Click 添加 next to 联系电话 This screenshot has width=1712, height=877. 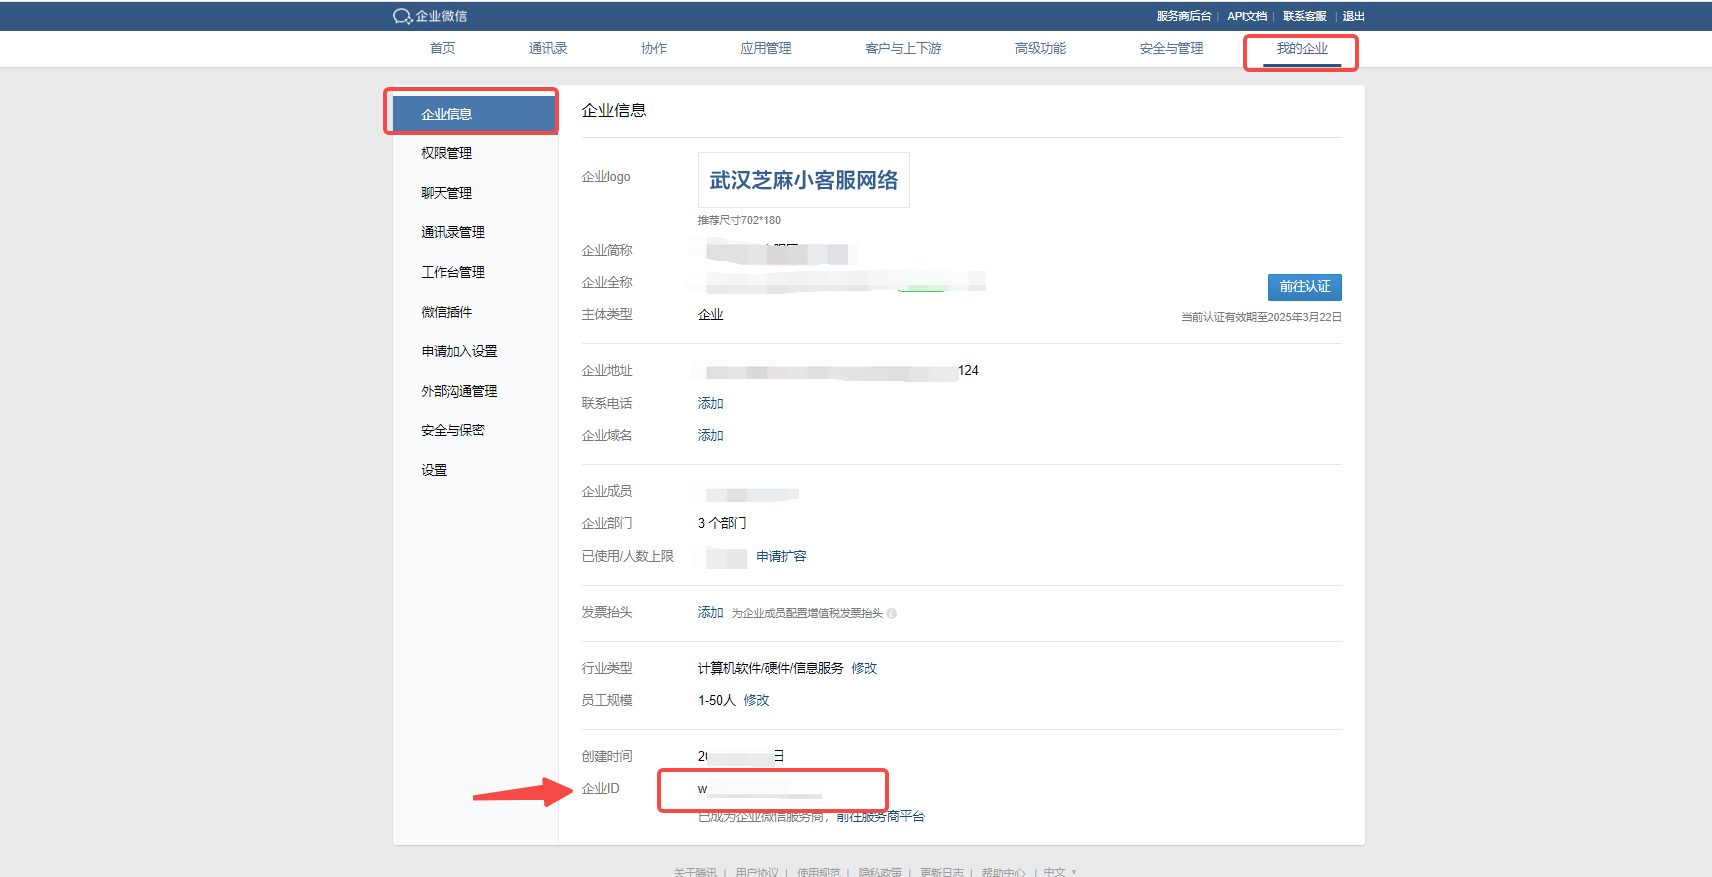pyautogui.click(x=711, y=403)
